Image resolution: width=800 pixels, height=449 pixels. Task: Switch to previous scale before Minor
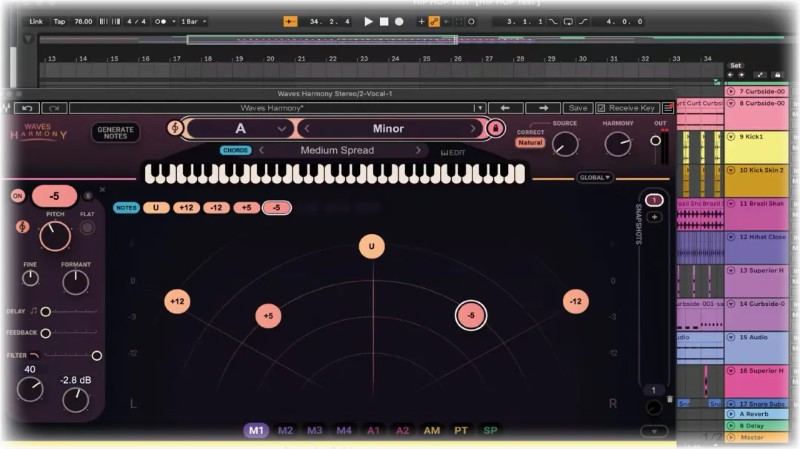click(307, 129)
